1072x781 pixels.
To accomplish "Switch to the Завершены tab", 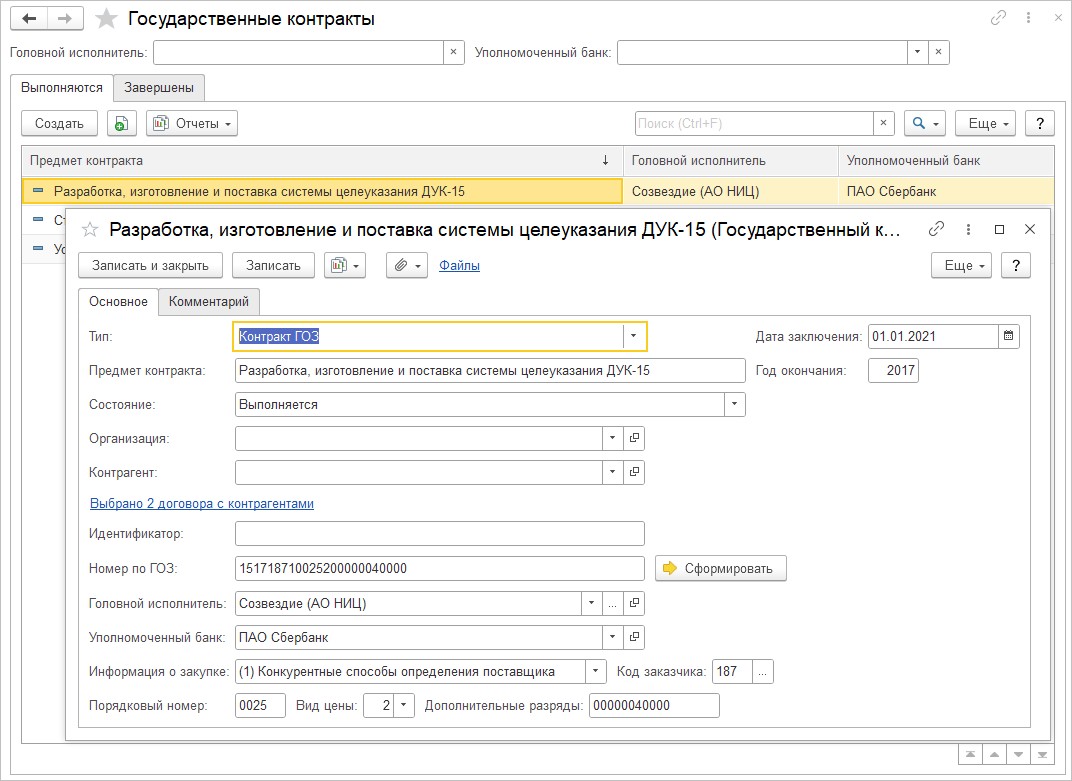I will pyautogui.click(x=159, y=88).
